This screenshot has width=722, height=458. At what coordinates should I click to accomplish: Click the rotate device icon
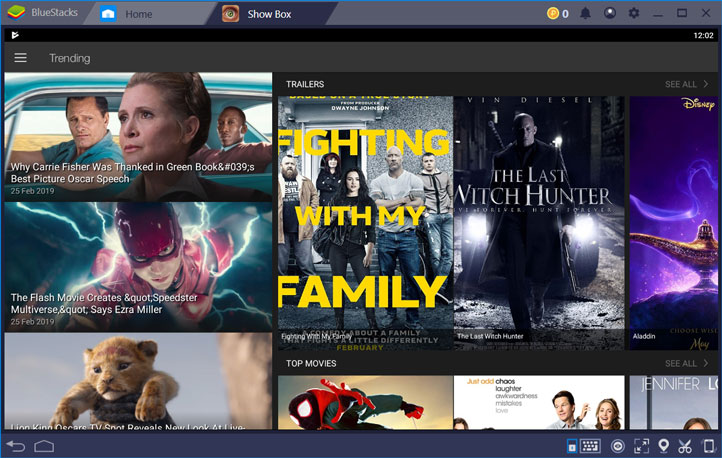709,446
